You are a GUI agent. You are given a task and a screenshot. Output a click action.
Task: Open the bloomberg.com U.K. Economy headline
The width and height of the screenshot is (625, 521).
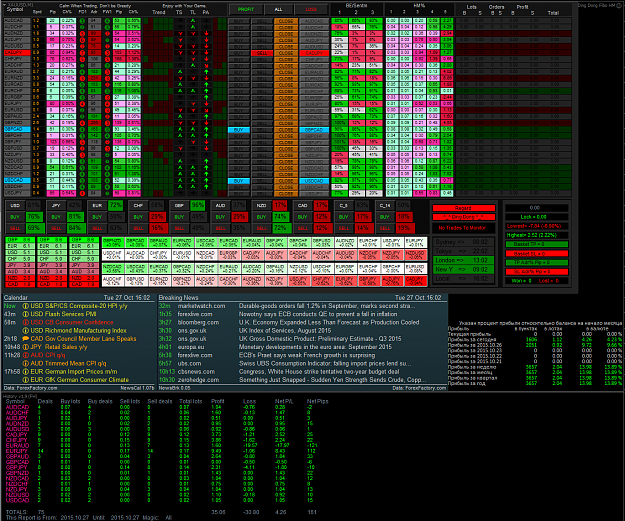329,322
